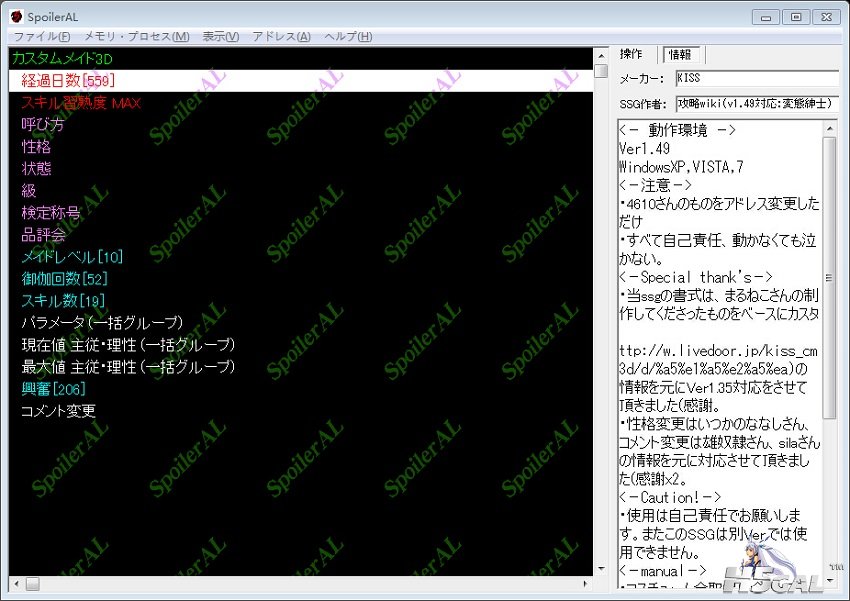
Task: Switch to the 情報 tab
Action: 680,54
